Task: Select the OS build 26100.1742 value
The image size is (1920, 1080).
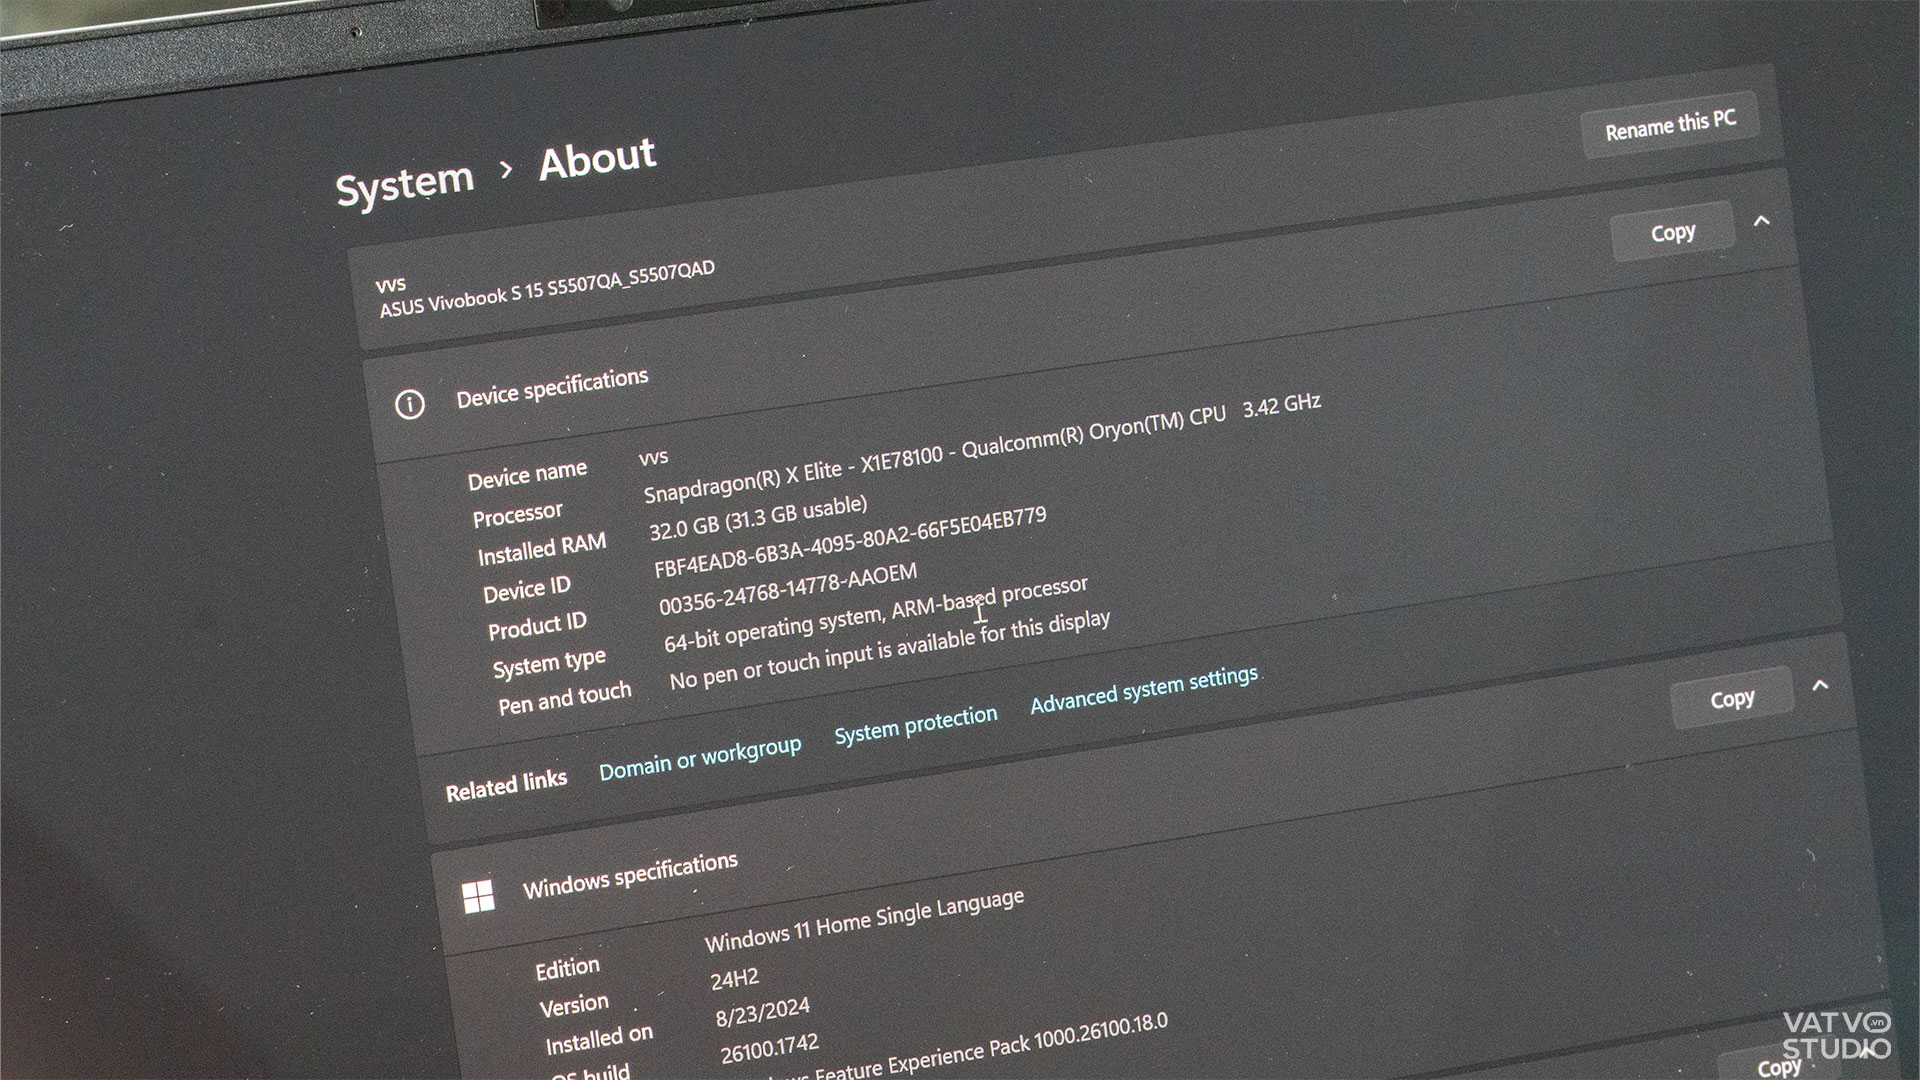Action: (x=770, y=1048)
